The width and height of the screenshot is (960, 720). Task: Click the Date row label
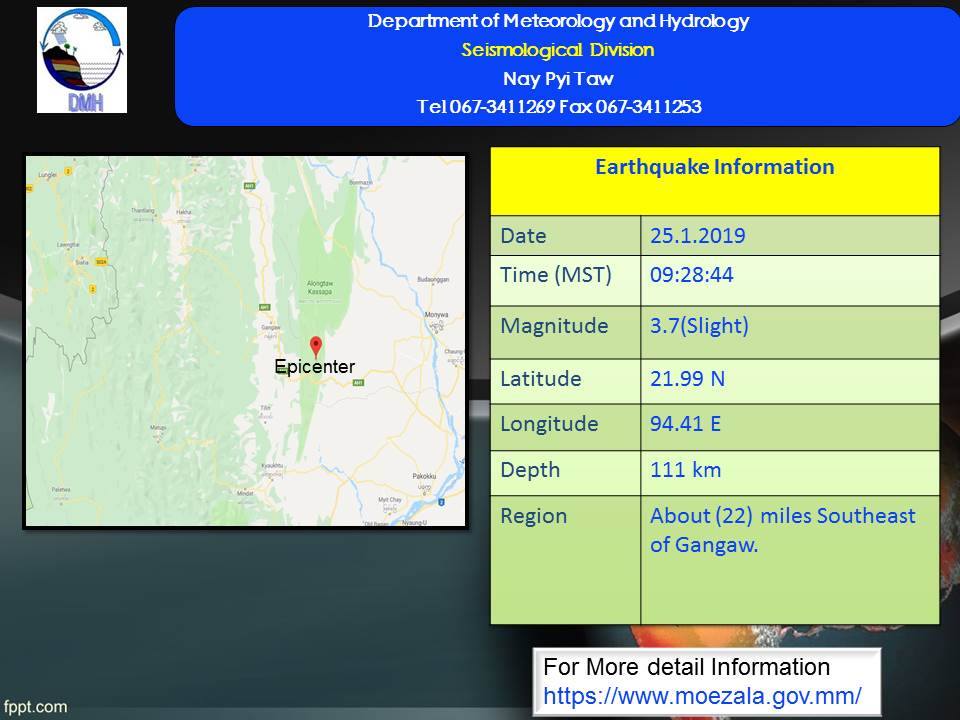523,236
